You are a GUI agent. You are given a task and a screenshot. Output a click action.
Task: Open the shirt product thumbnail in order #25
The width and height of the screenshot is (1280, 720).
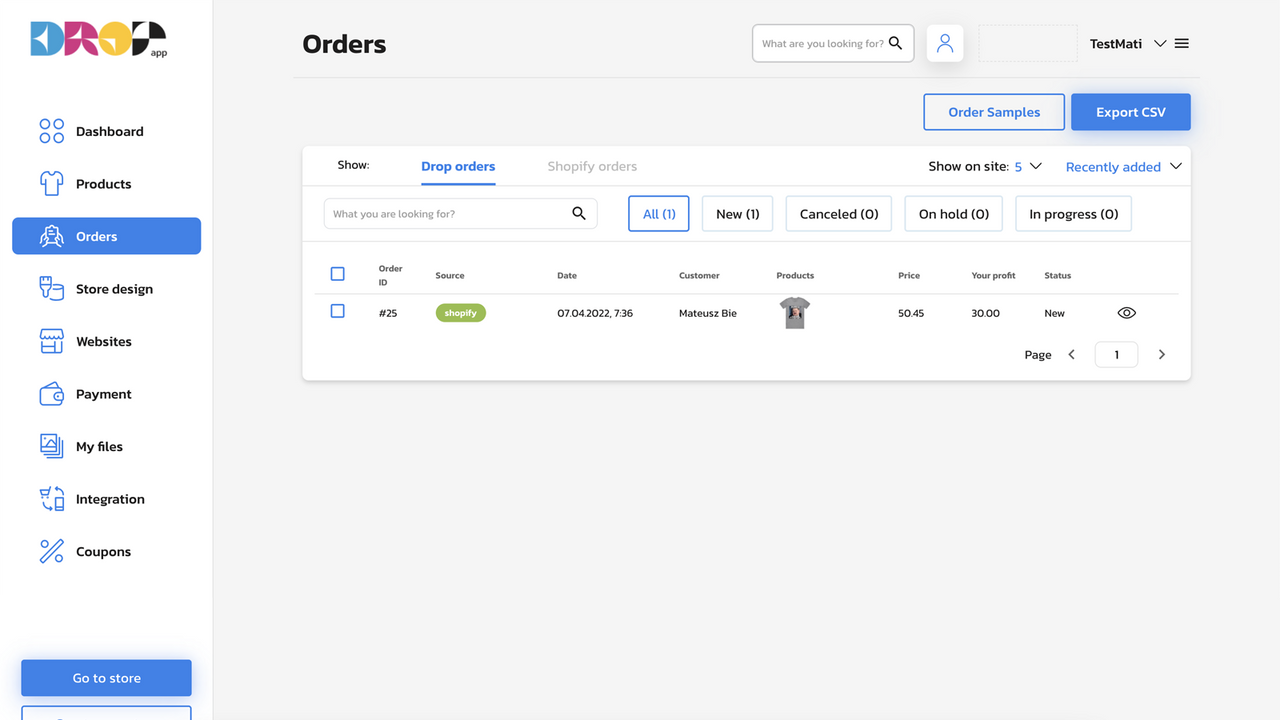click(794, 312)
